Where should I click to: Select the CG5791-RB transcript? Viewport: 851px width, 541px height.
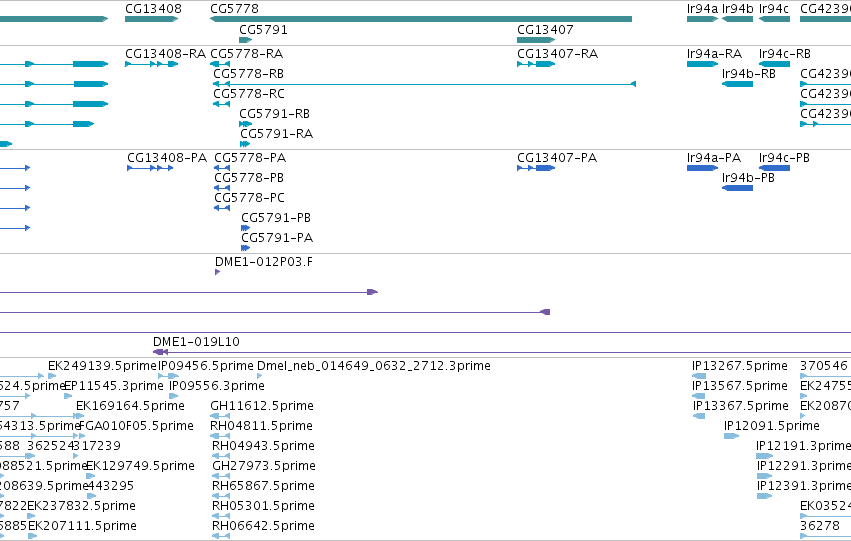[245, 124]
